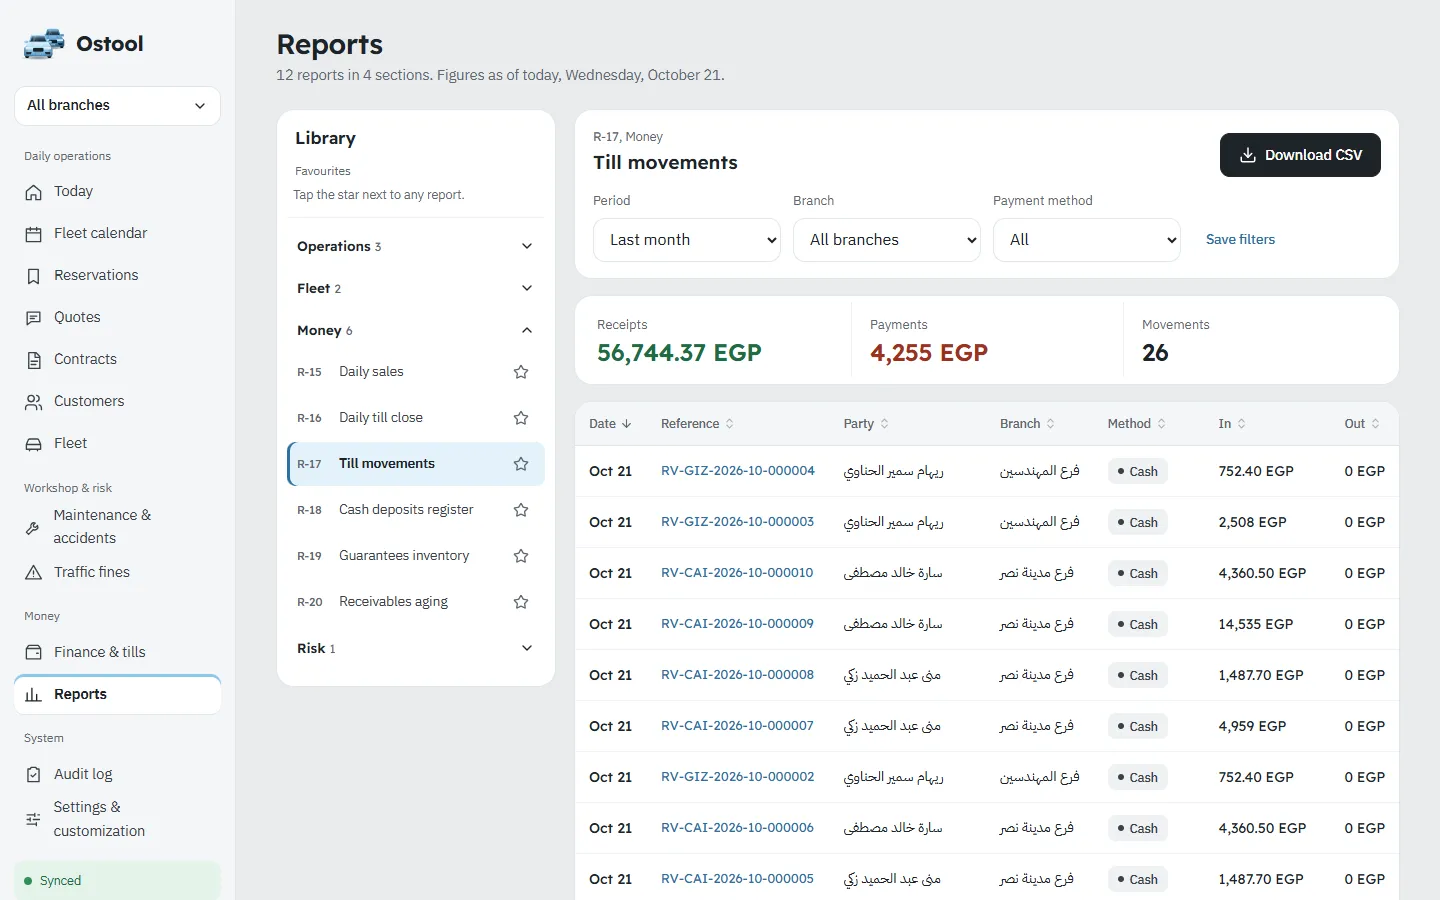The height and width of the screenshot is (900, 1440).
Task: Click the Traffic fines warning icon
Action: [x=34, y=573]
